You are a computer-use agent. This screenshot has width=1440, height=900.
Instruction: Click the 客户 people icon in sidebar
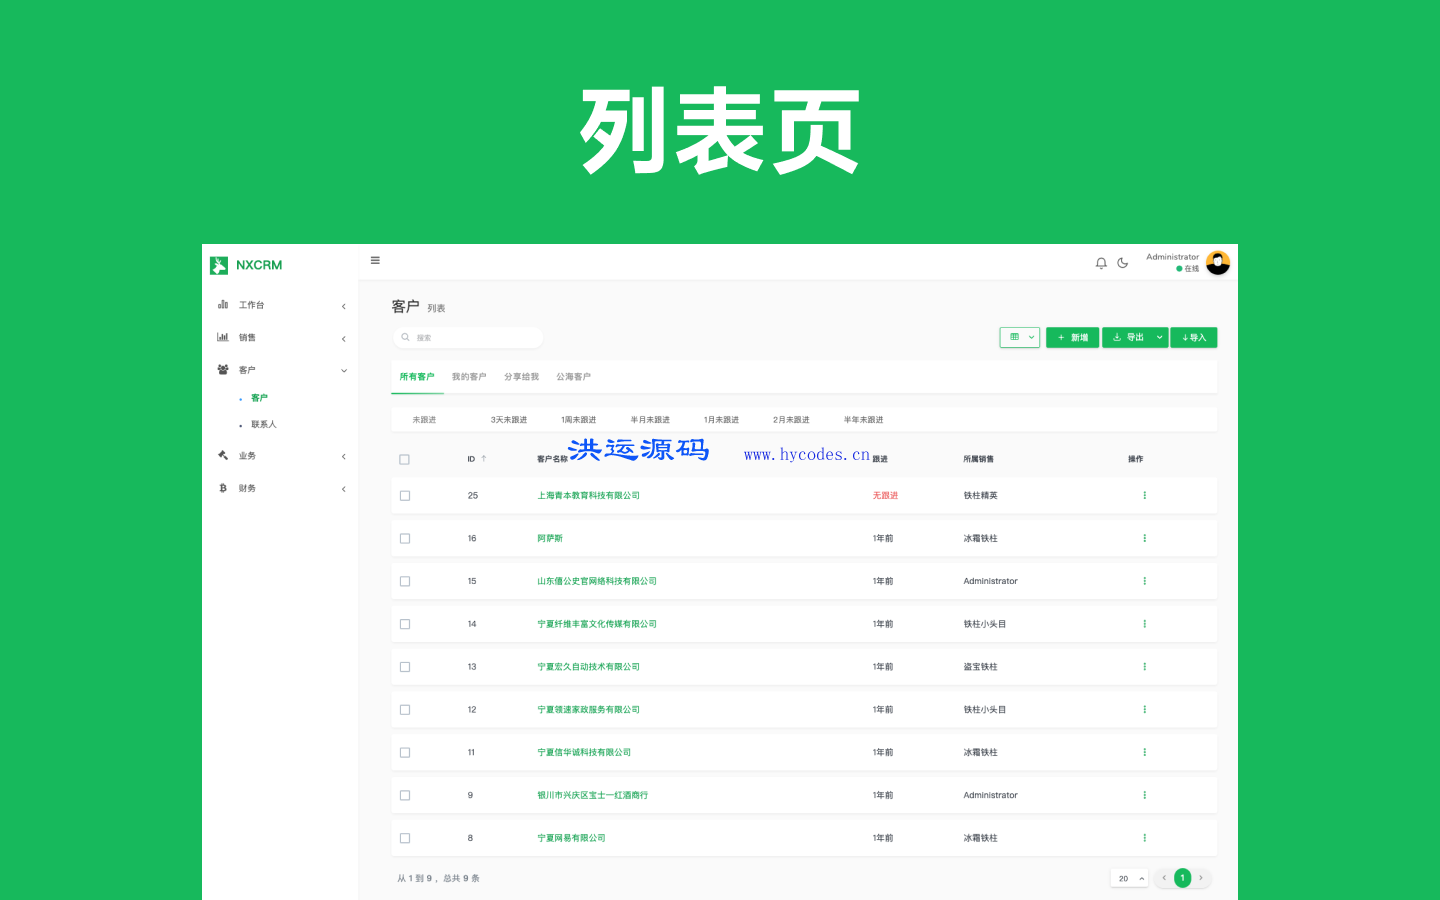pos(223,369)
